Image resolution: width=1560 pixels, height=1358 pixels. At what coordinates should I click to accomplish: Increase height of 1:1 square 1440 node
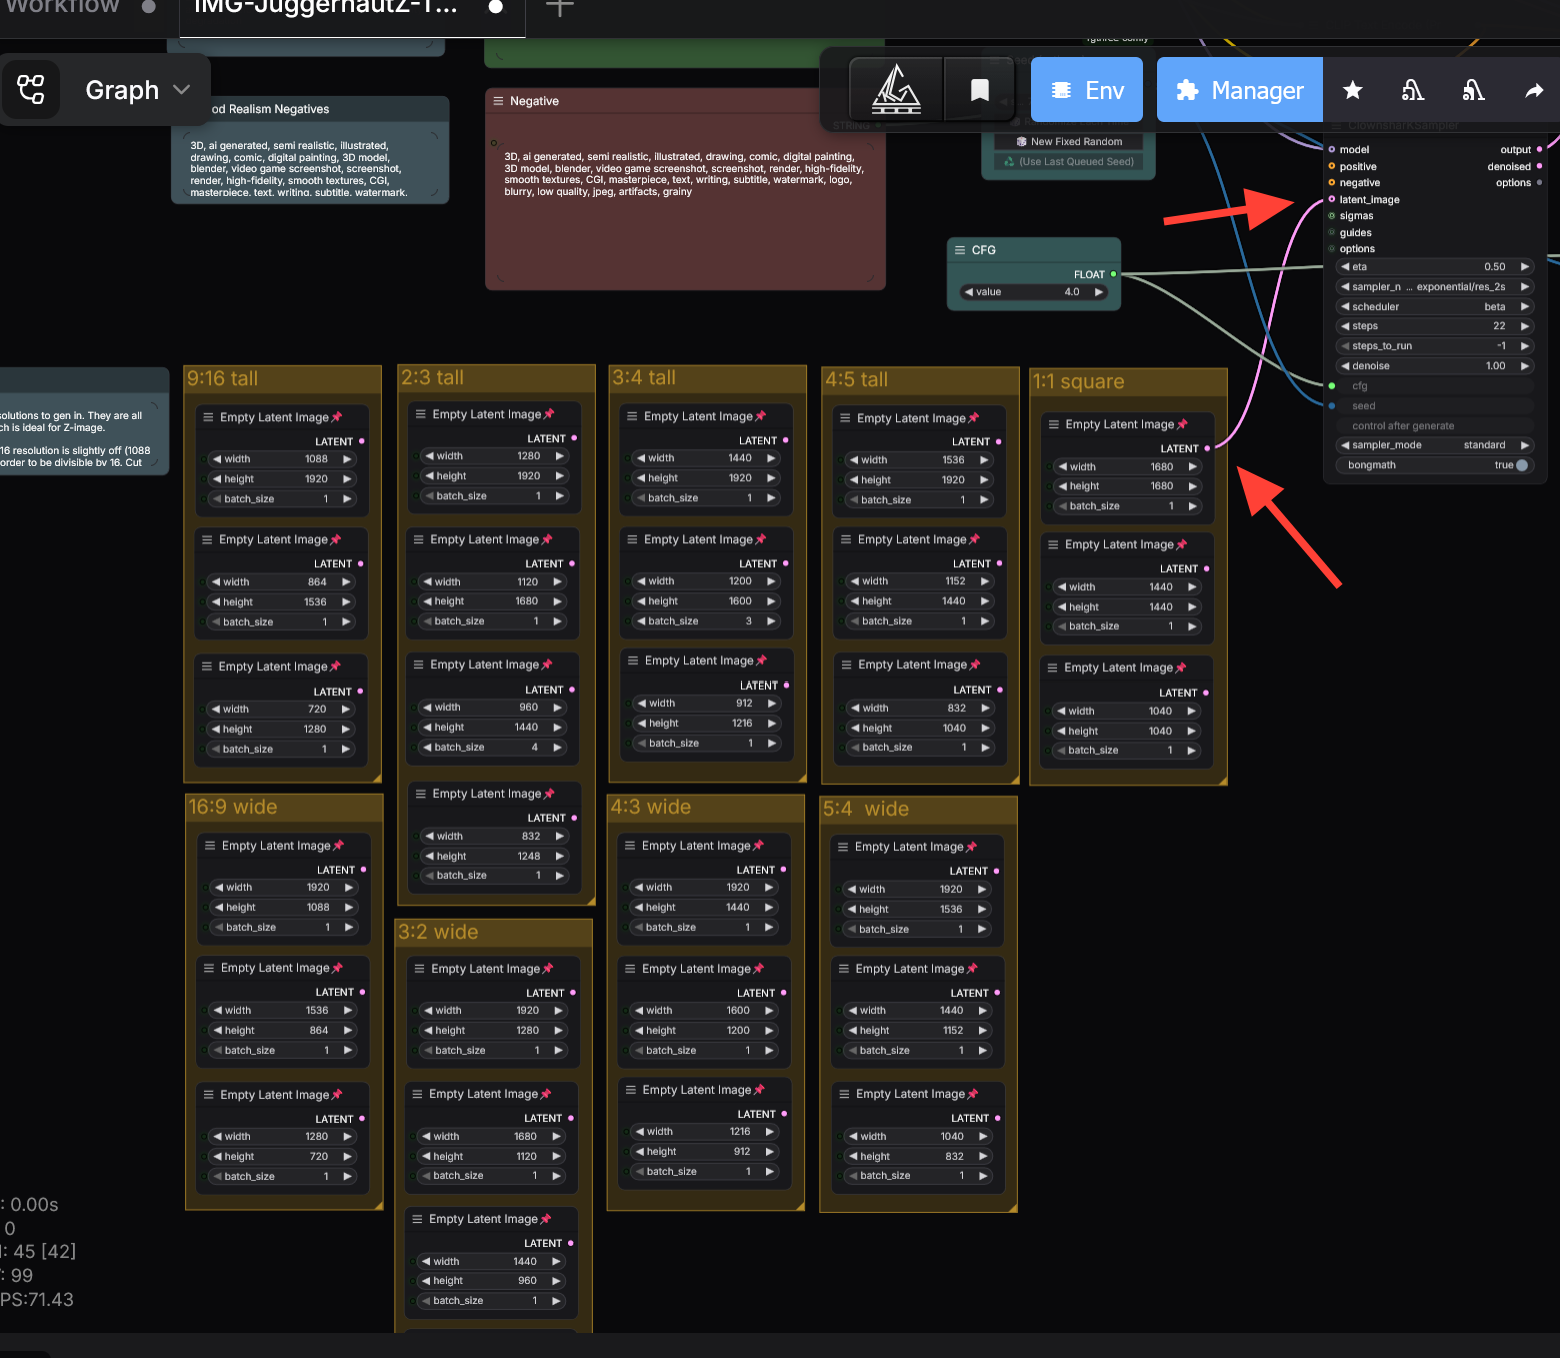click(x=1192, y=607)
